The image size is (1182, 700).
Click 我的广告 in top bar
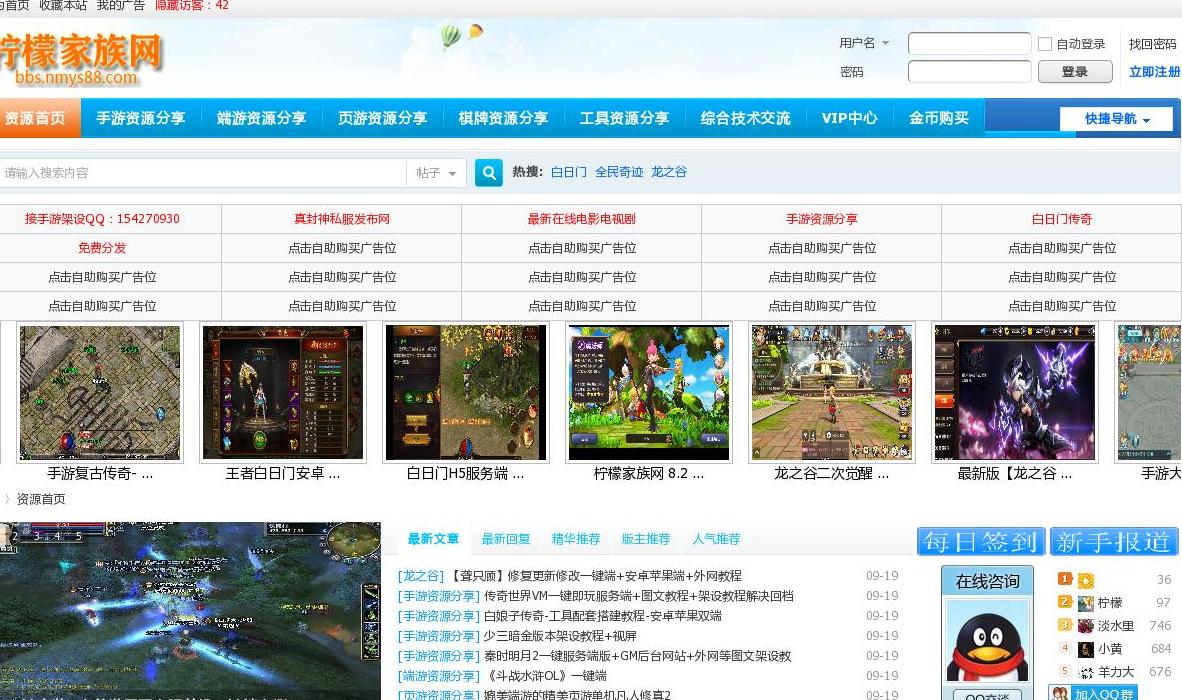click(x=121, y=5)
